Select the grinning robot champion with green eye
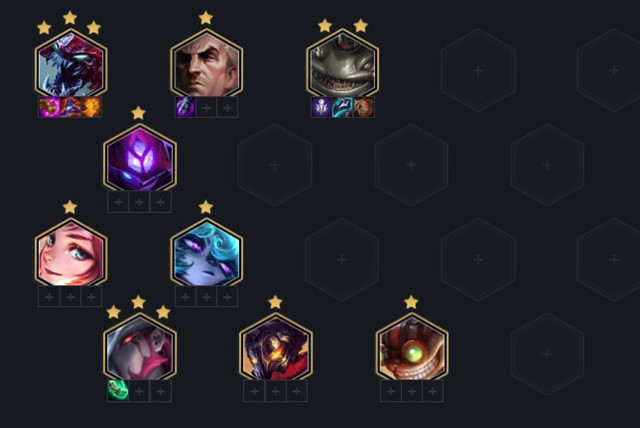 click(412, 348)
